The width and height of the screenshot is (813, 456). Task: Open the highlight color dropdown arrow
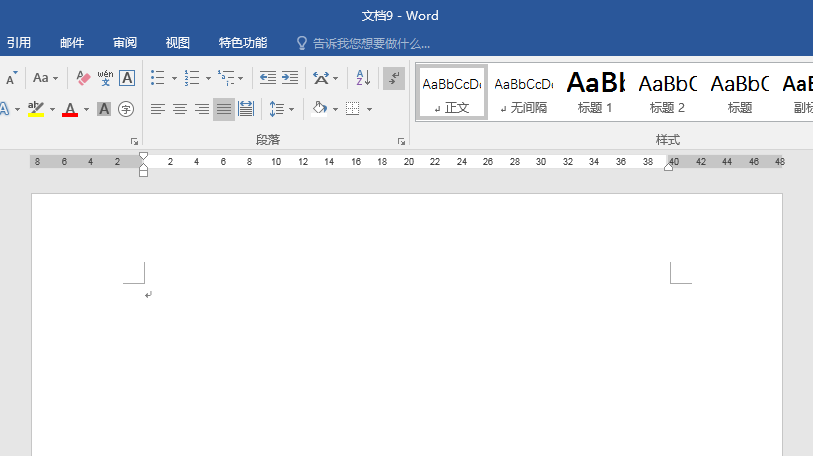coord(52,109)
